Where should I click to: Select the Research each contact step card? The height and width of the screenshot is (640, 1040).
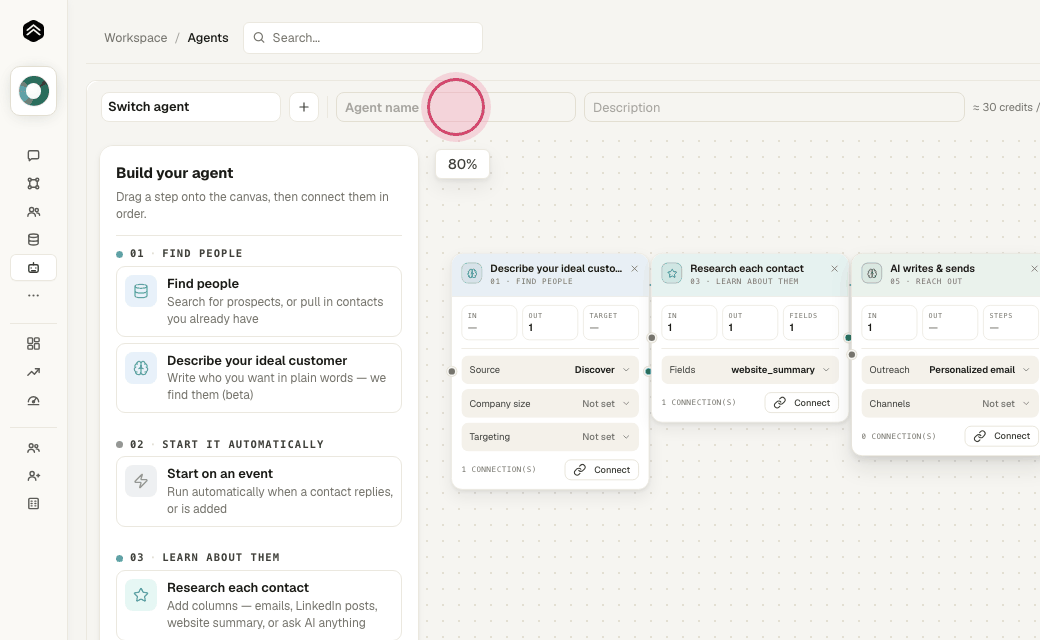point(259,605)
